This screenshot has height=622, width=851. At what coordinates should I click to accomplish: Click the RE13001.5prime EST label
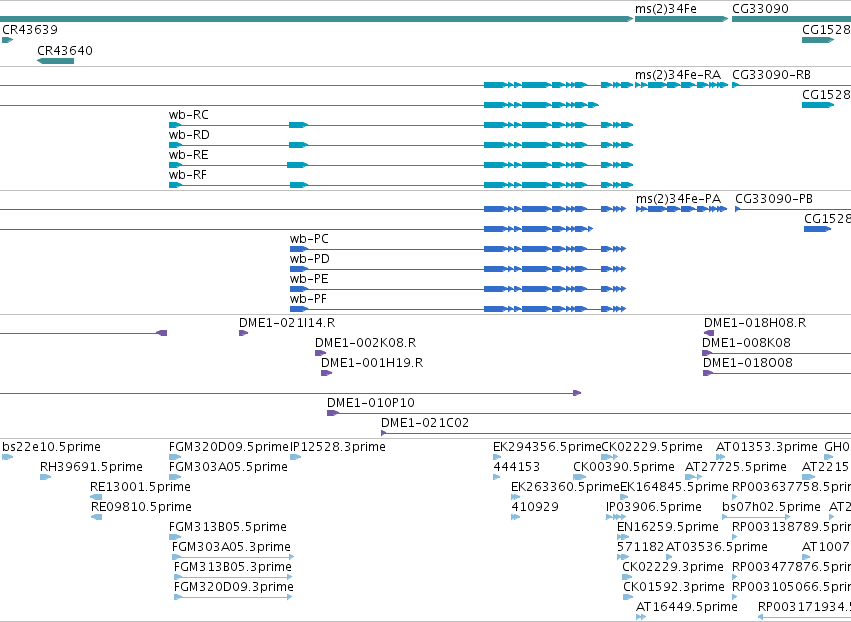pos(141,487)
